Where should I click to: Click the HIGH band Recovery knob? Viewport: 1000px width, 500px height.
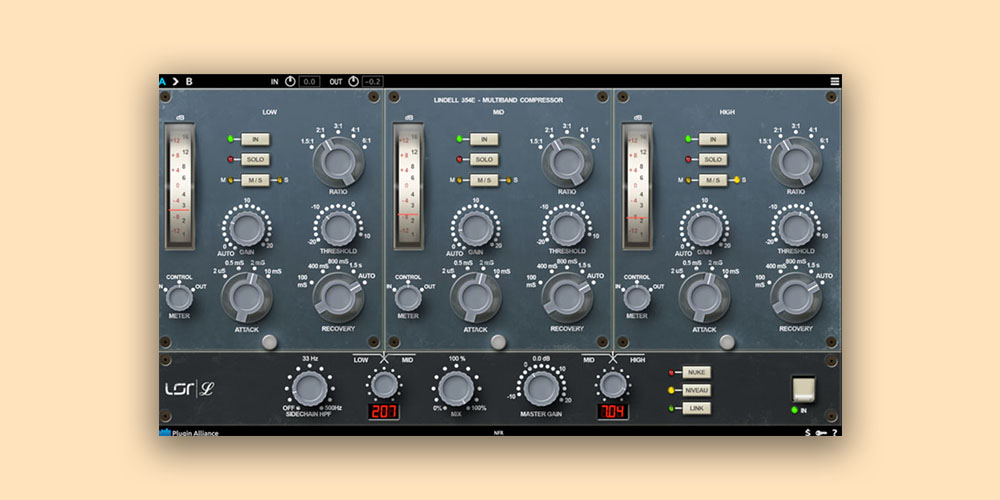click(796, 297)
